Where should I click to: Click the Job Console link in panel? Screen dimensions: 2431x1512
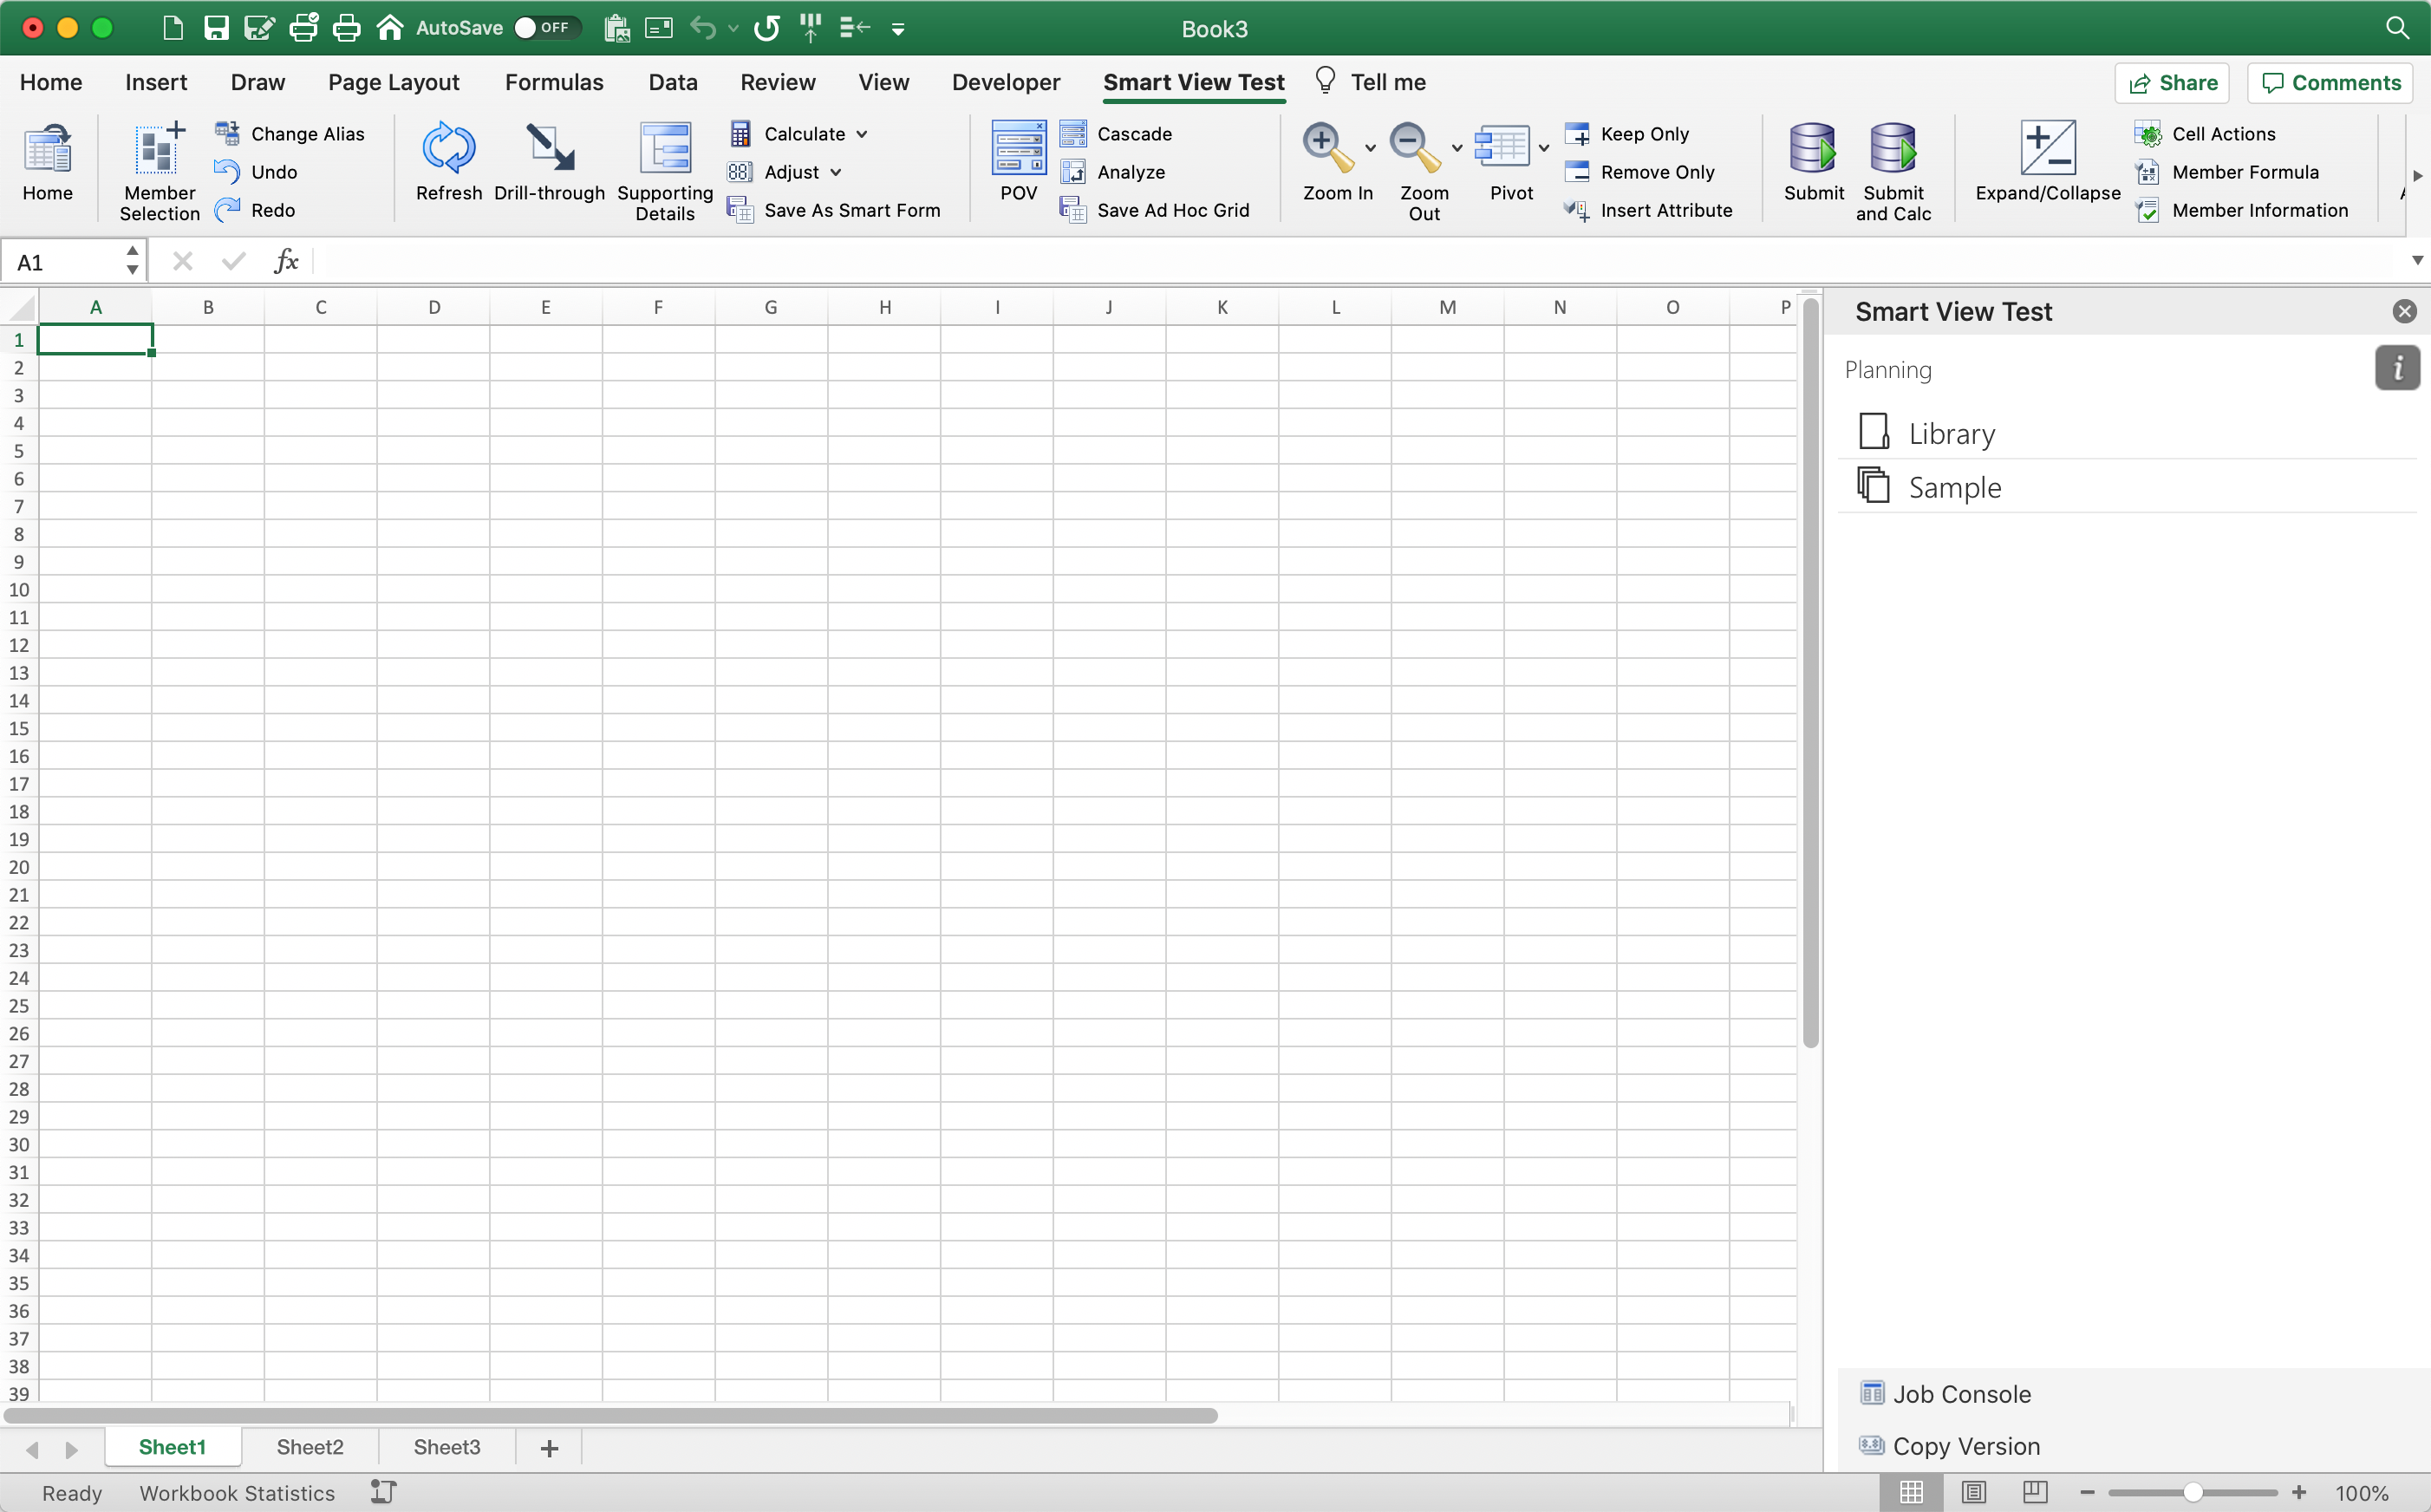pyautogui.click(x=1963, y=1391)
